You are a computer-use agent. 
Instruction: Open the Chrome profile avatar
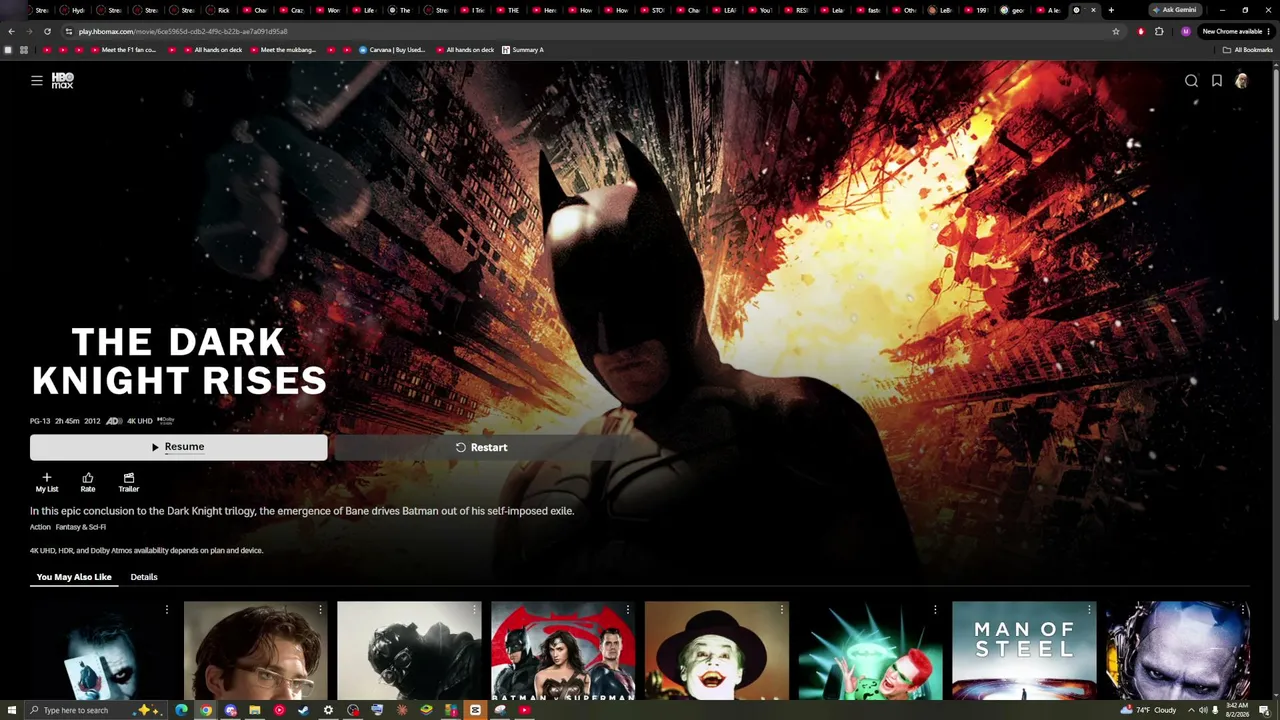[x=1186, y=31]
